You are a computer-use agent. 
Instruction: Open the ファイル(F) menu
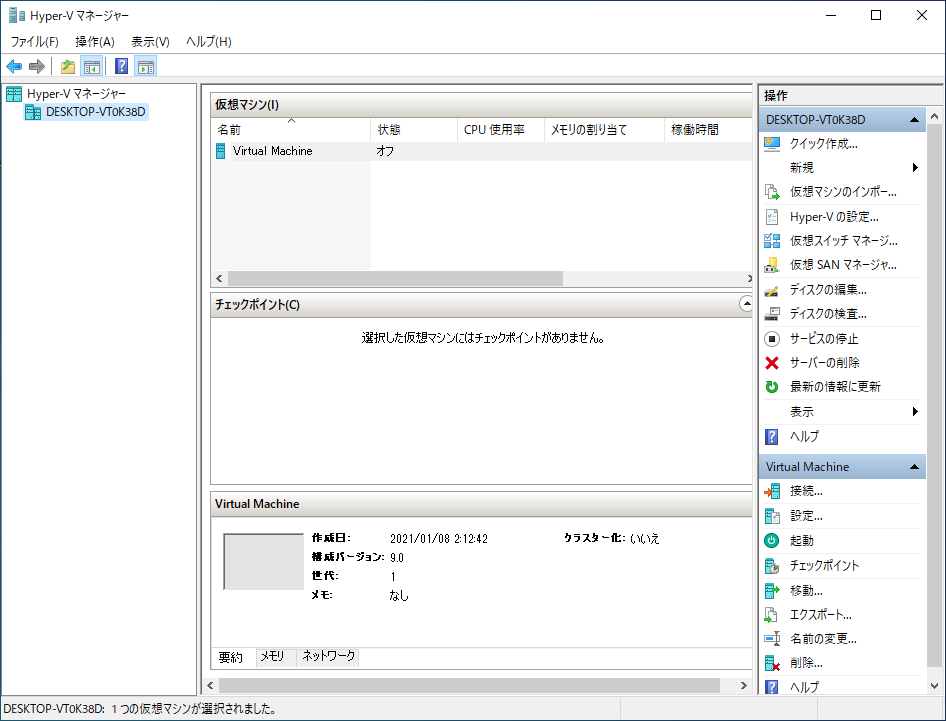pyautogui.click(x=35, y=42)
